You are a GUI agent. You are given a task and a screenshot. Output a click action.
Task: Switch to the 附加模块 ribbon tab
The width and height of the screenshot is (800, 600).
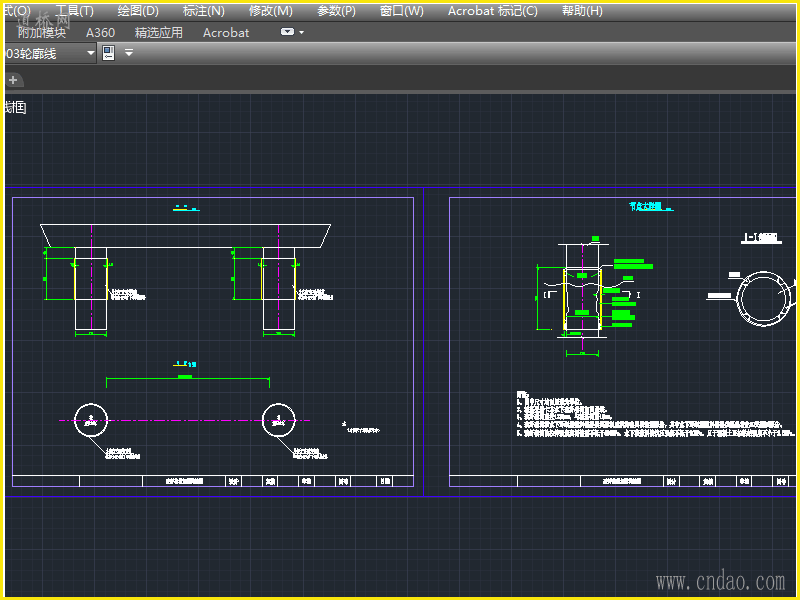(x=41, y=32)
